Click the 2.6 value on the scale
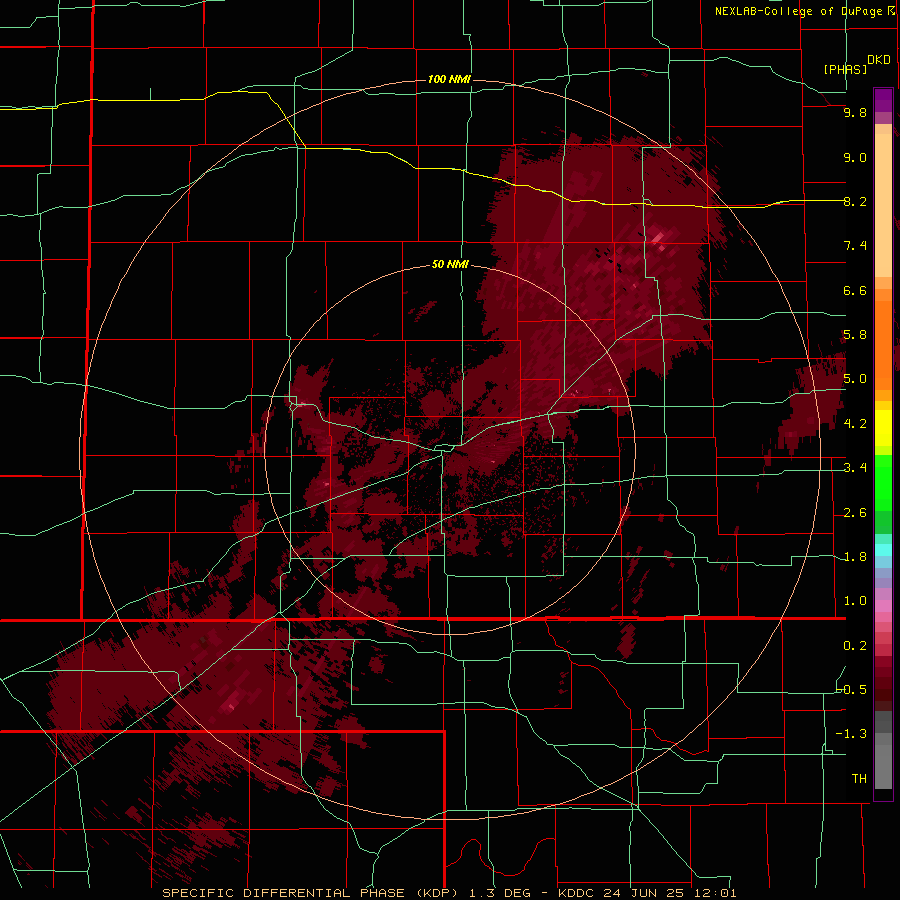Image resolution: width=900 pixels, height=900 pixels. click(x=855, y=513)
